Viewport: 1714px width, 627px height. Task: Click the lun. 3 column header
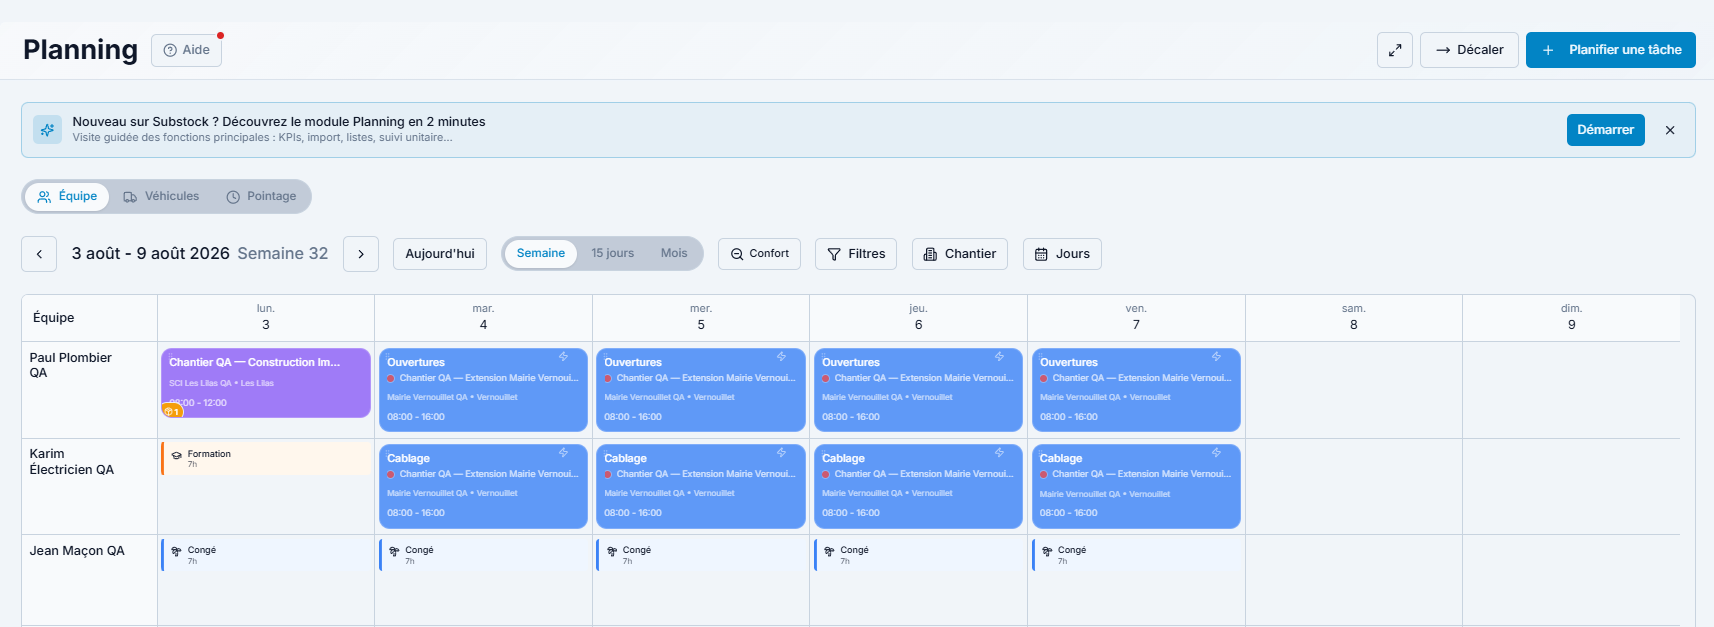click(x=266, y=317)
